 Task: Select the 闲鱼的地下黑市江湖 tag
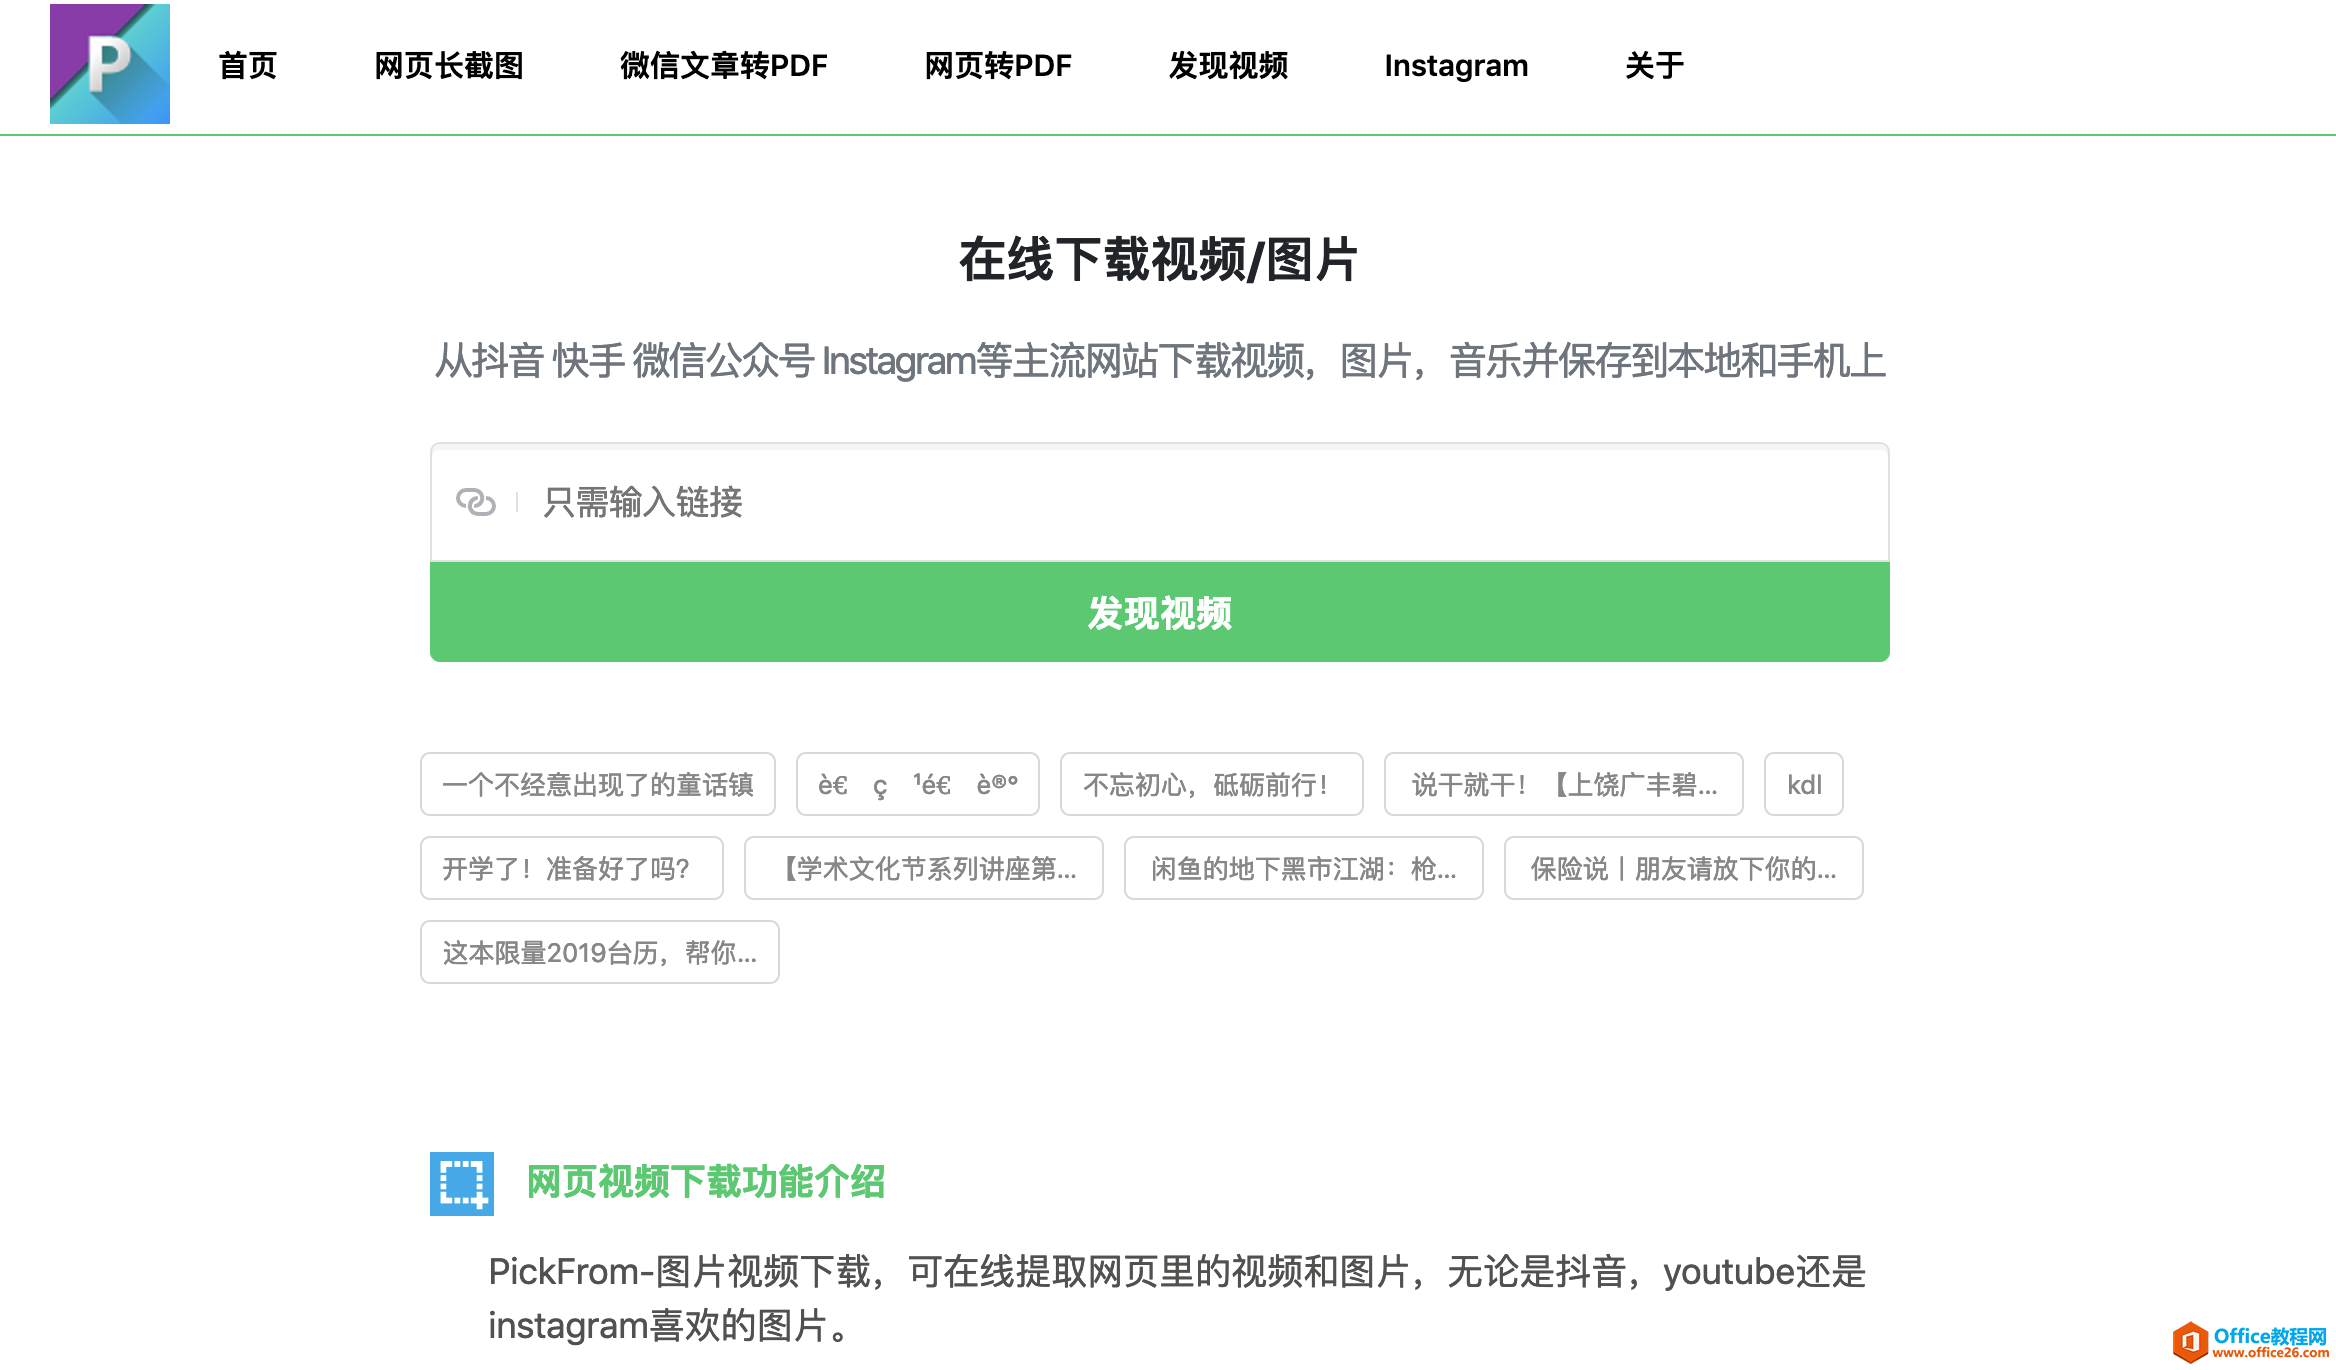point(1302,868)
